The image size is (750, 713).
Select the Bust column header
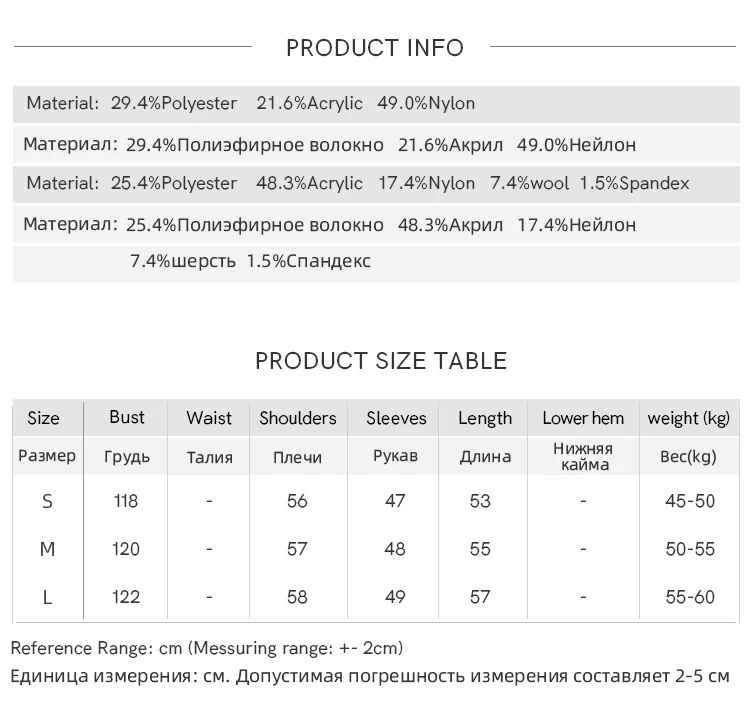click(127, 417)
